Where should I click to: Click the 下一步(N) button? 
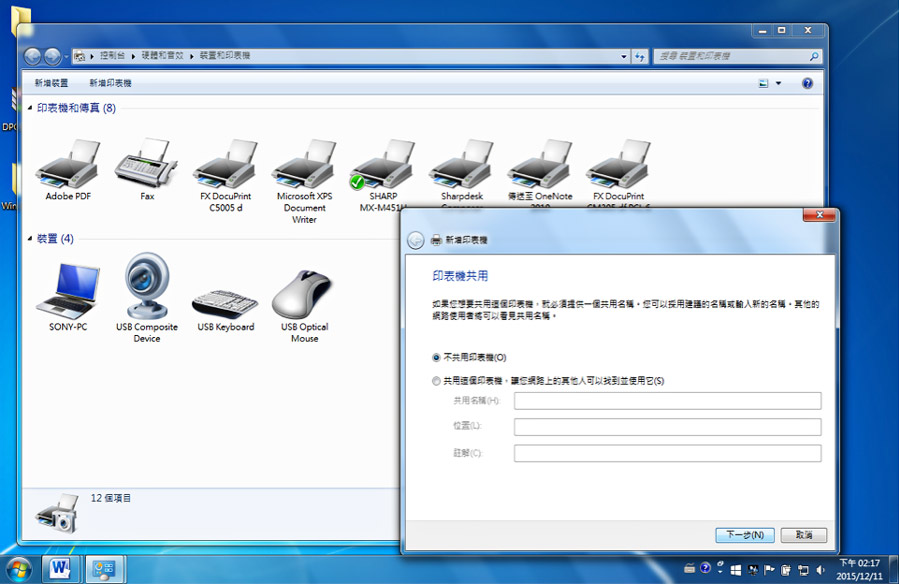[x=744, y=535]
